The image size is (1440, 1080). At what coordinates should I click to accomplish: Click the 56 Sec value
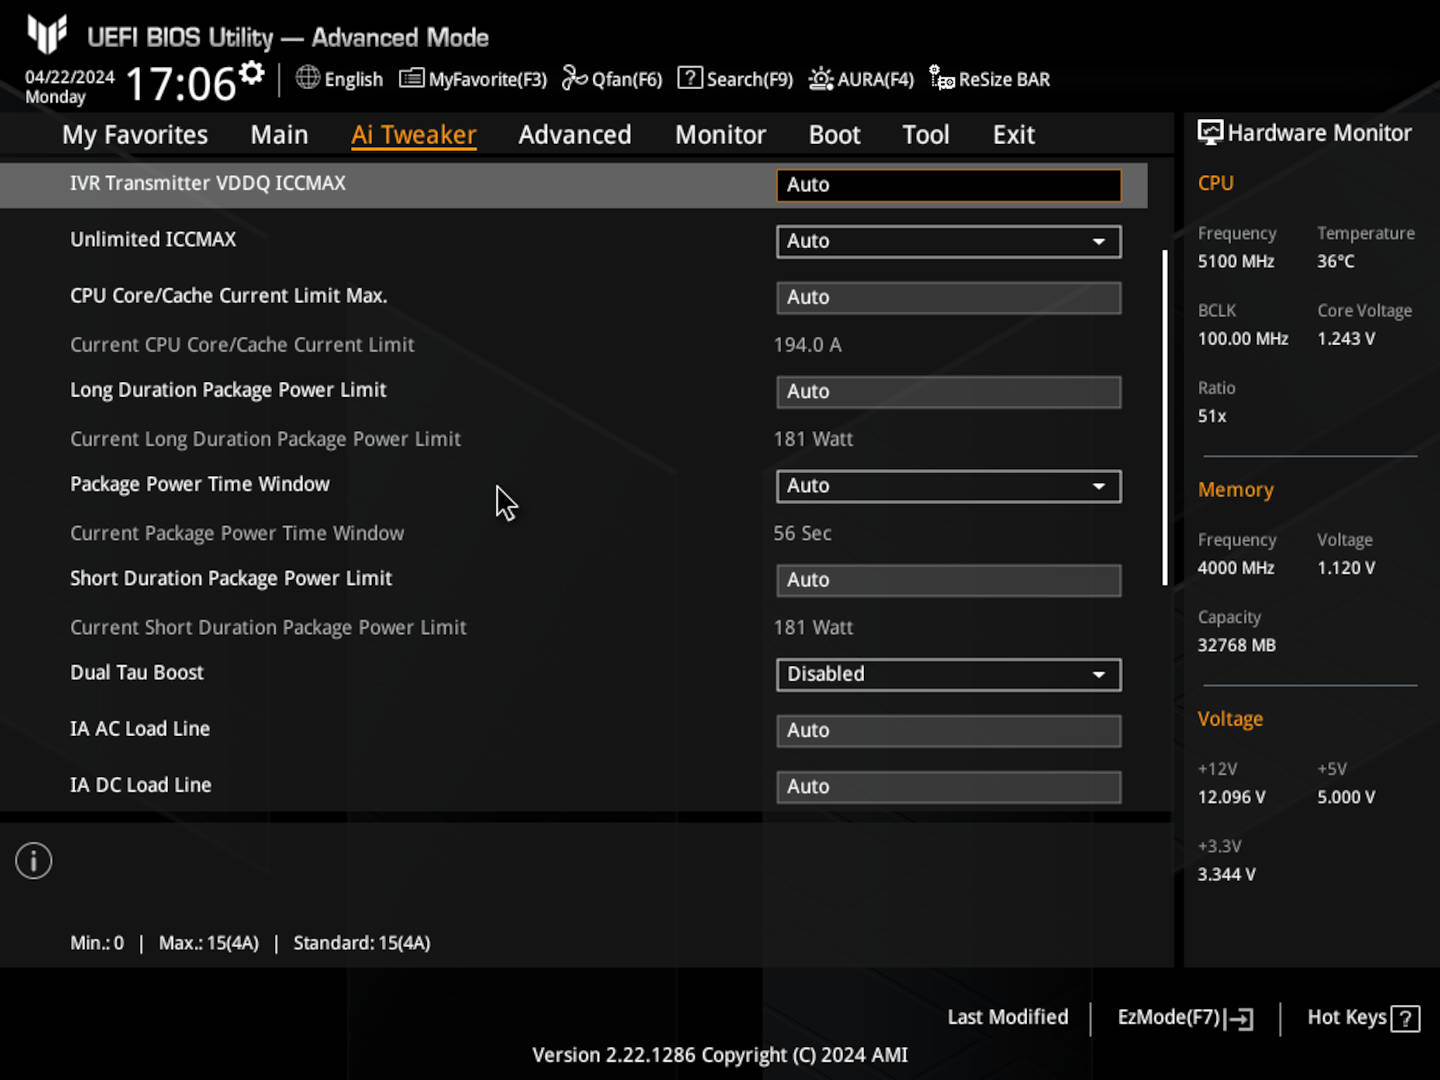802,533
